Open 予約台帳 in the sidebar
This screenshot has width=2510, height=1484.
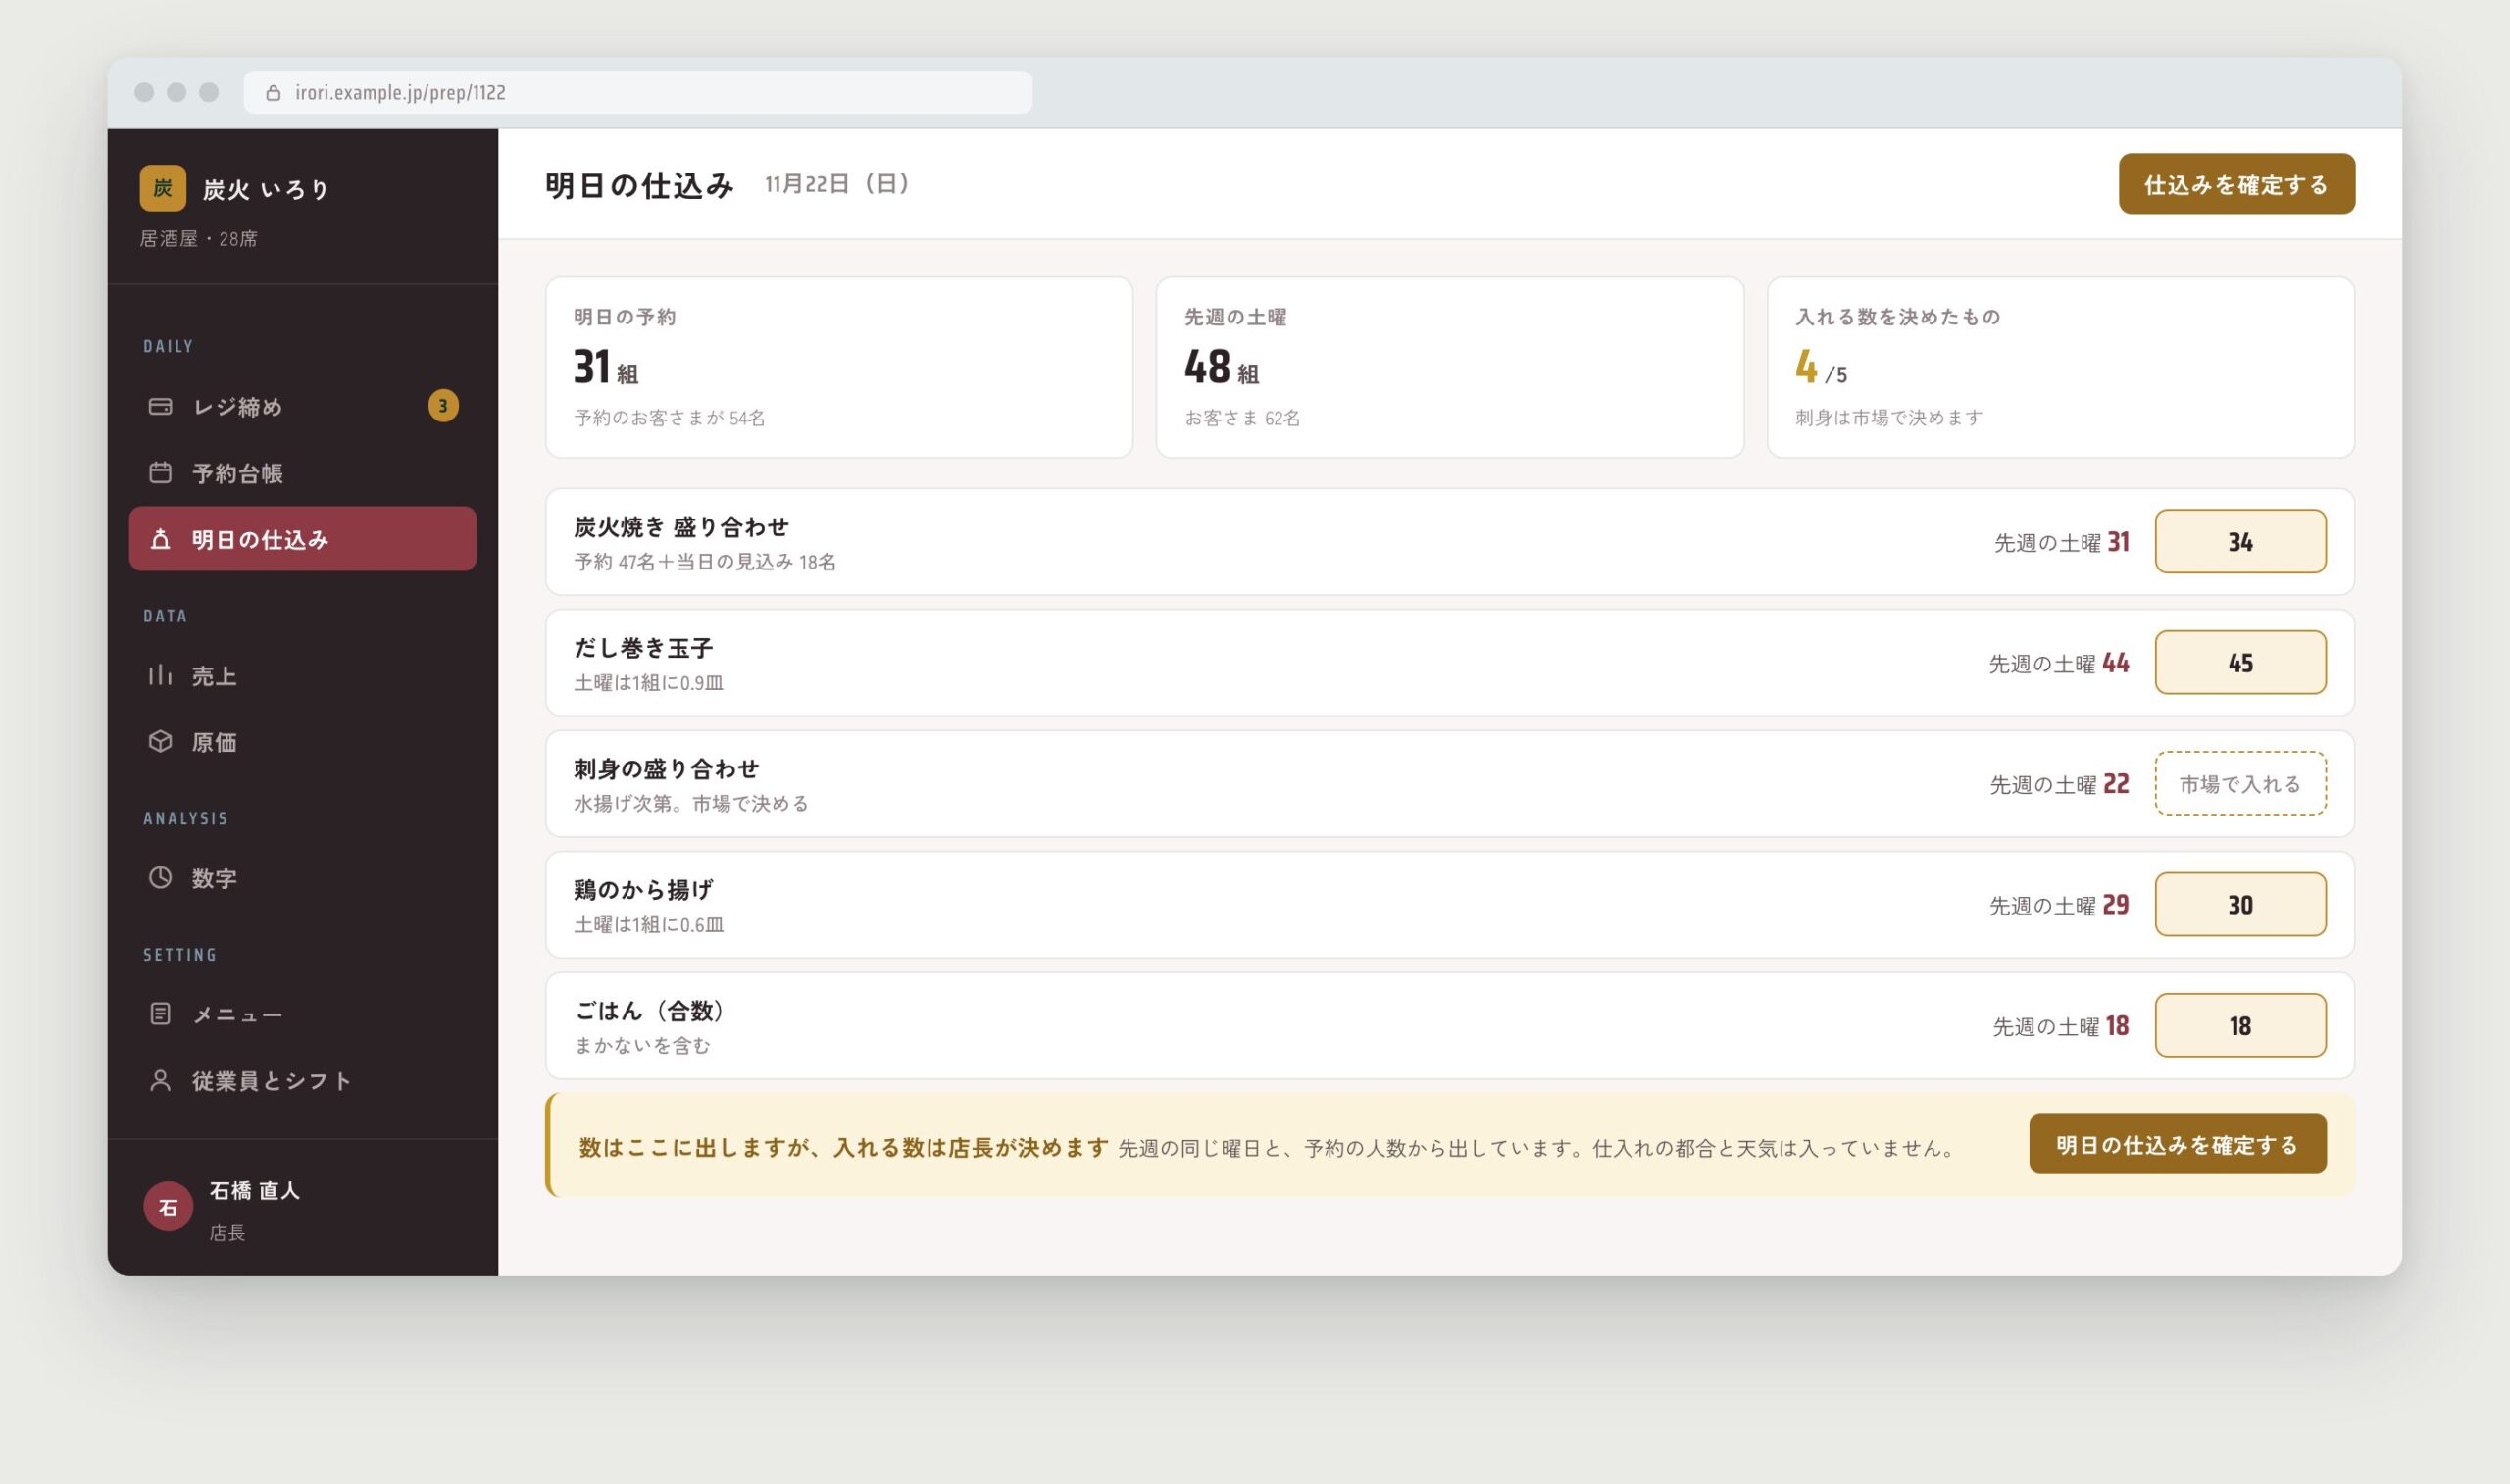303,472
